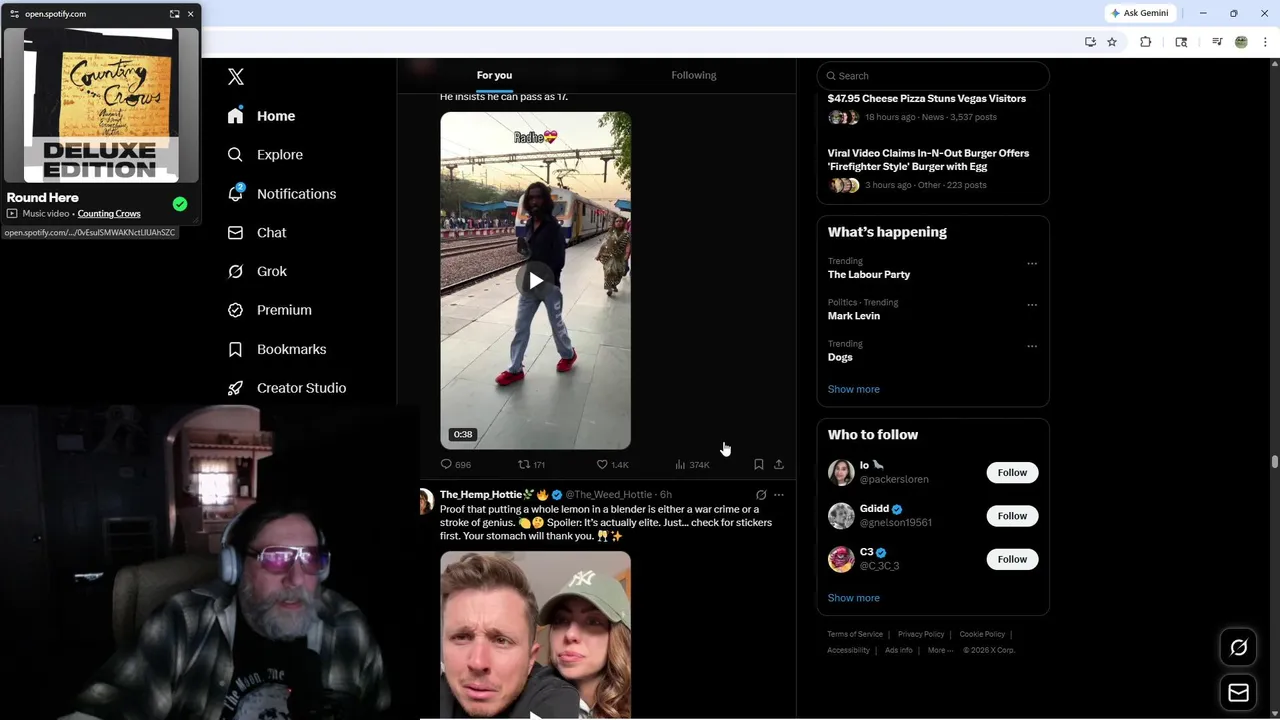Open site settings icon on Spotify mini player

point(14,14)
